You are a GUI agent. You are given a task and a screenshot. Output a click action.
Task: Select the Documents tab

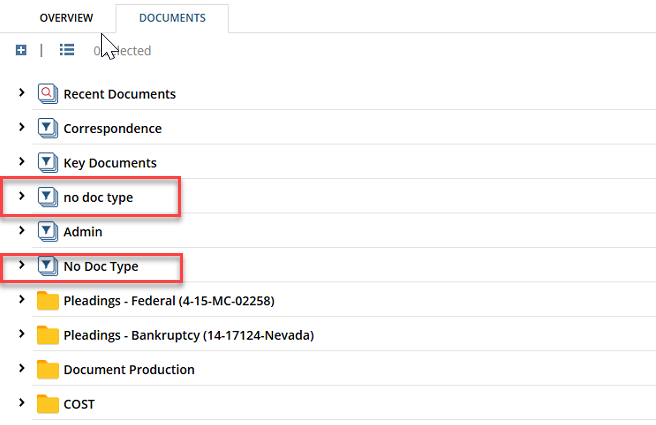(x=172, y=18)
